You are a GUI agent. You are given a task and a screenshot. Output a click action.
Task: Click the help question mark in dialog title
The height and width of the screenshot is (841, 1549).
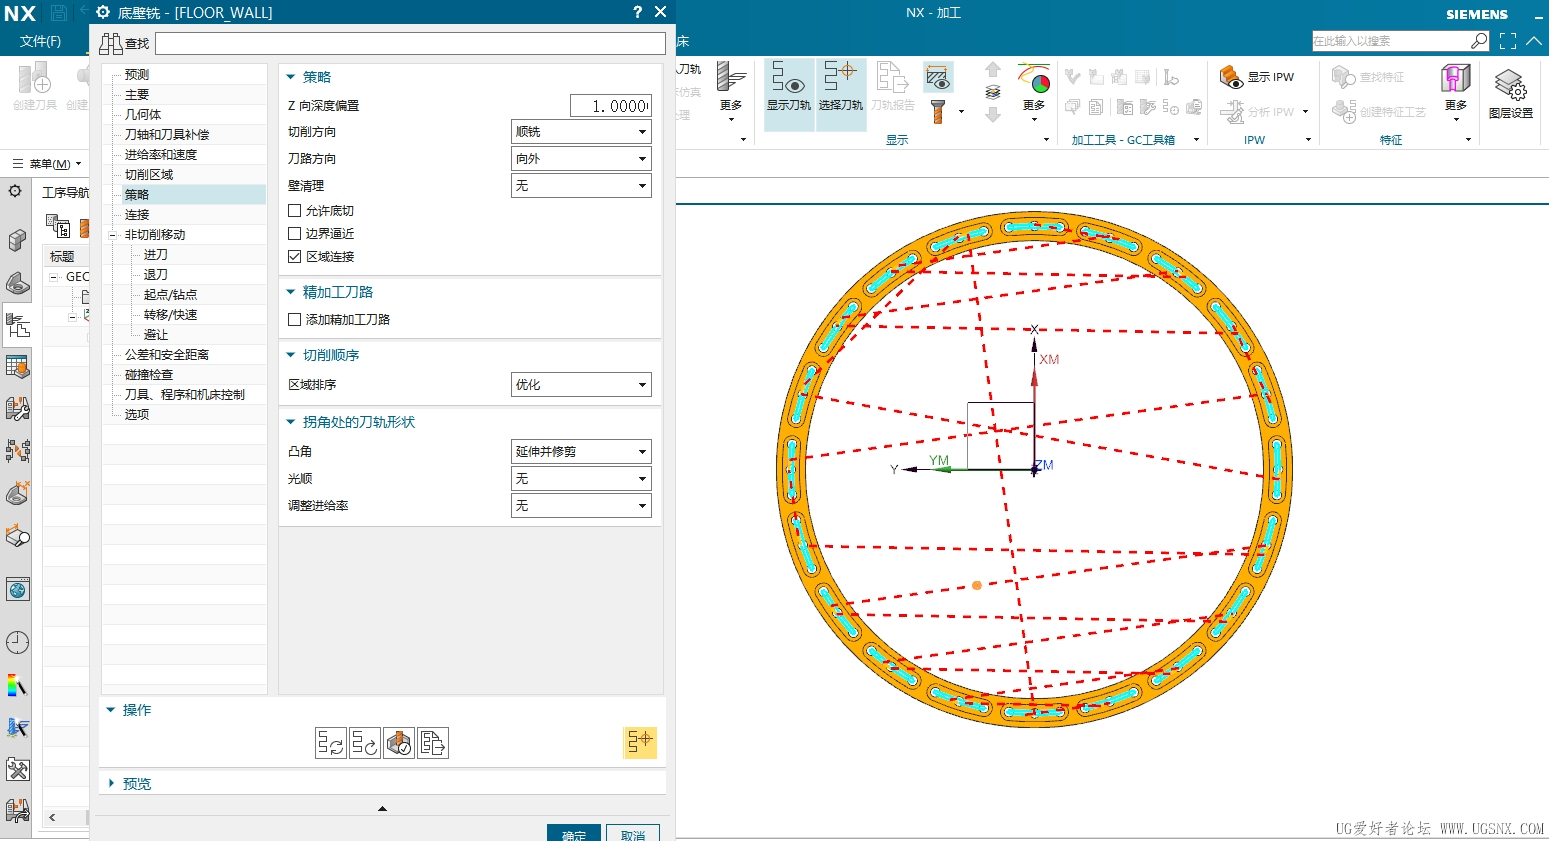click(637, 12)
